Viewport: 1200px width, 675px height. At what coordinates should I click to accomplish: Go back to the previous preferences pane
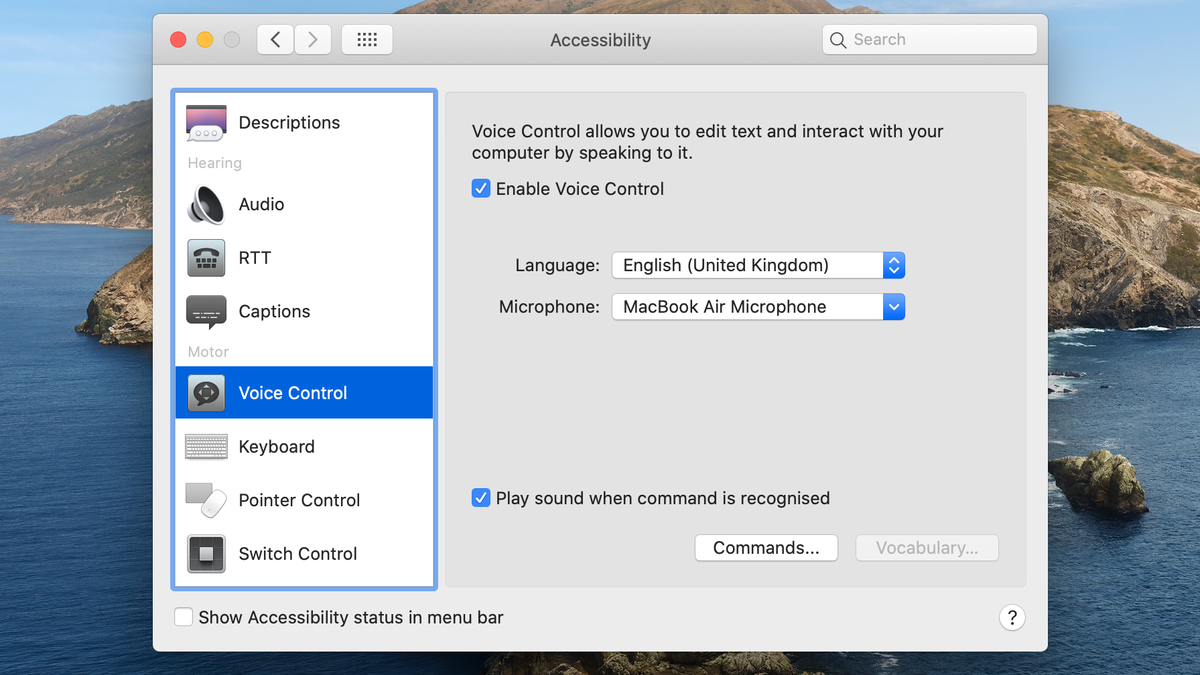coord(275,39)
